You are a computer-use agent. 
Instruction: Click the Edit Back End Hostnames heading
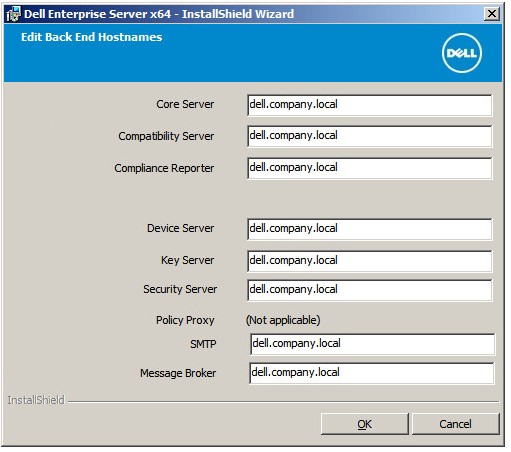(92, 37)
